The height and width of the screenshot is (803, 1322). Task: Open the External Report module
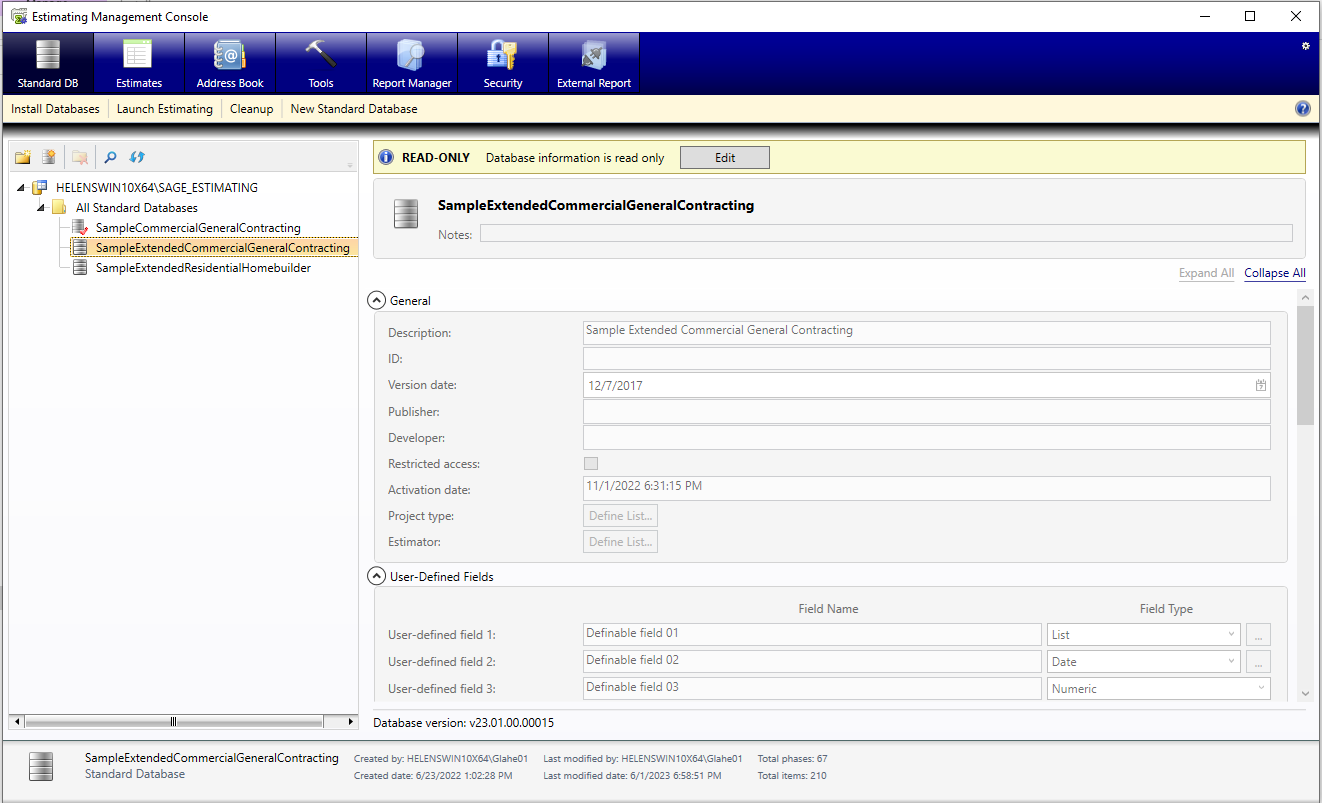[x=594, y=63]
